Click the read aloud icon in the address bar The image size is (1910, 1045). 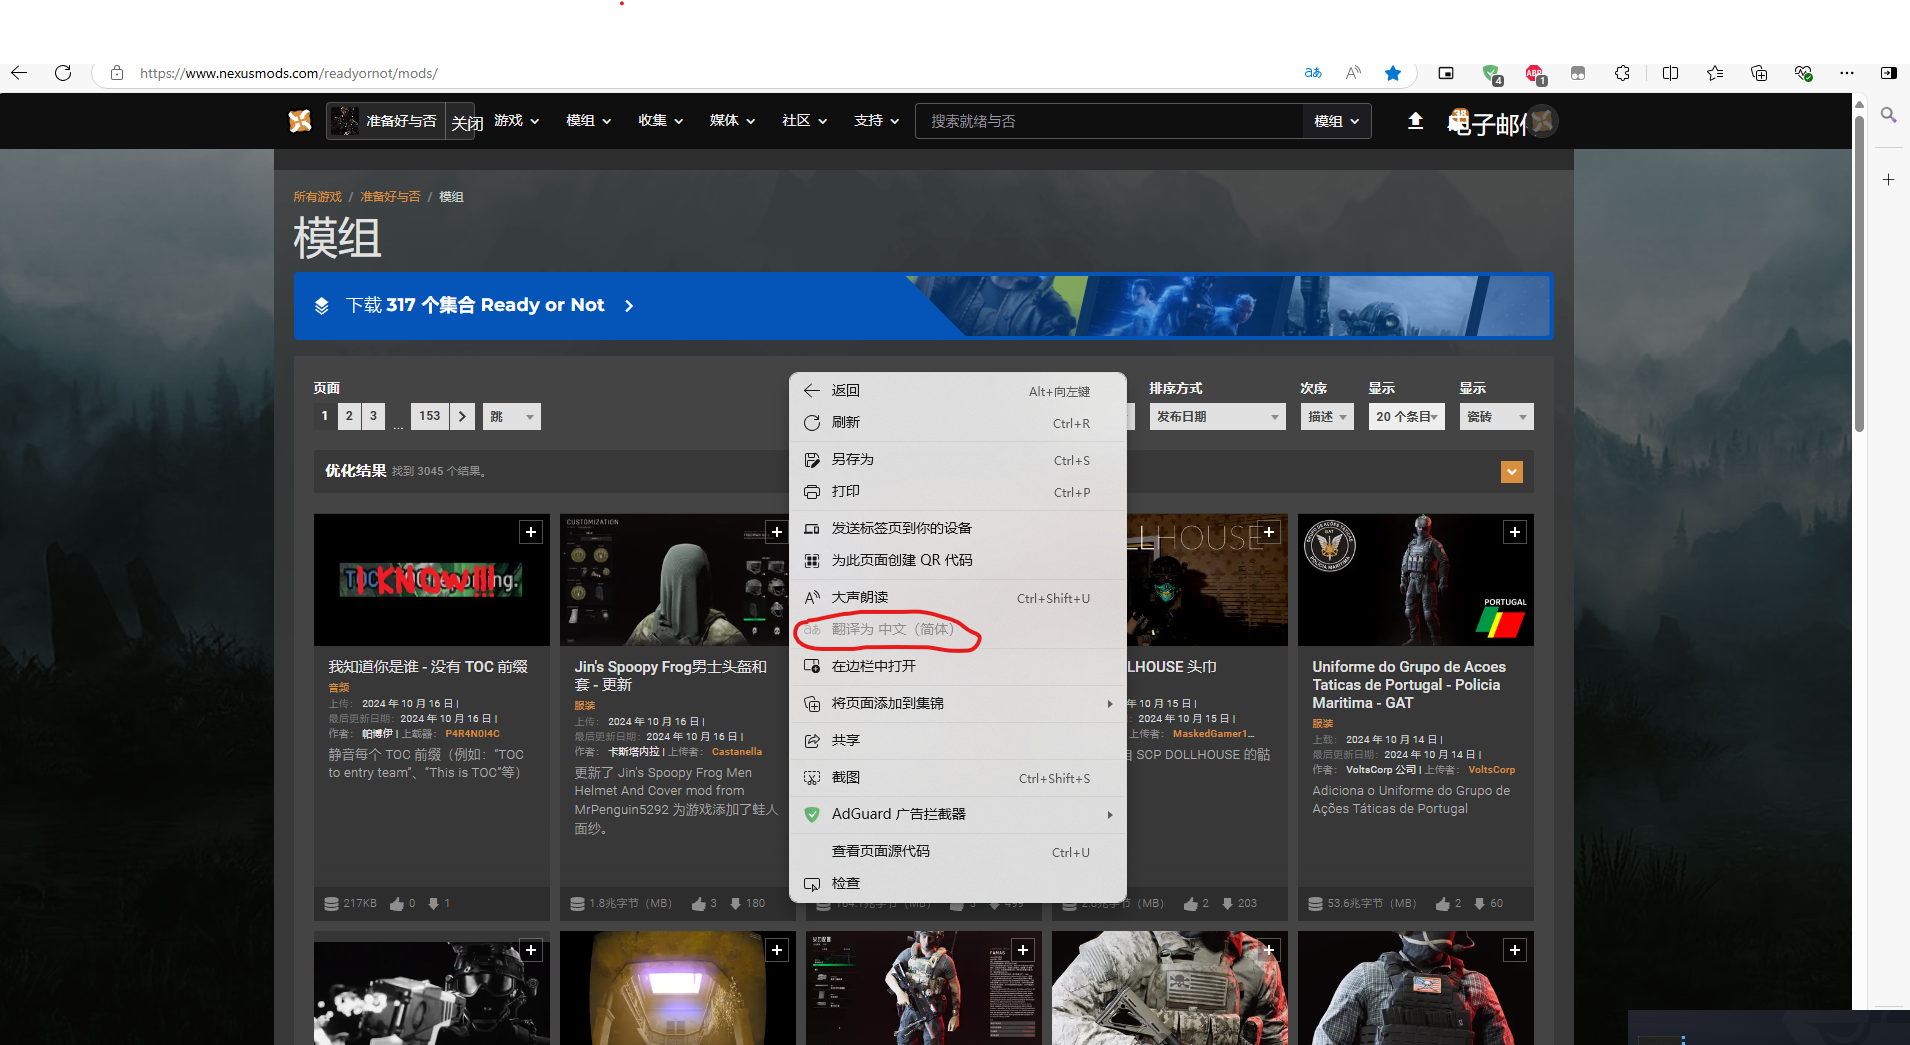click(1353, 73)
